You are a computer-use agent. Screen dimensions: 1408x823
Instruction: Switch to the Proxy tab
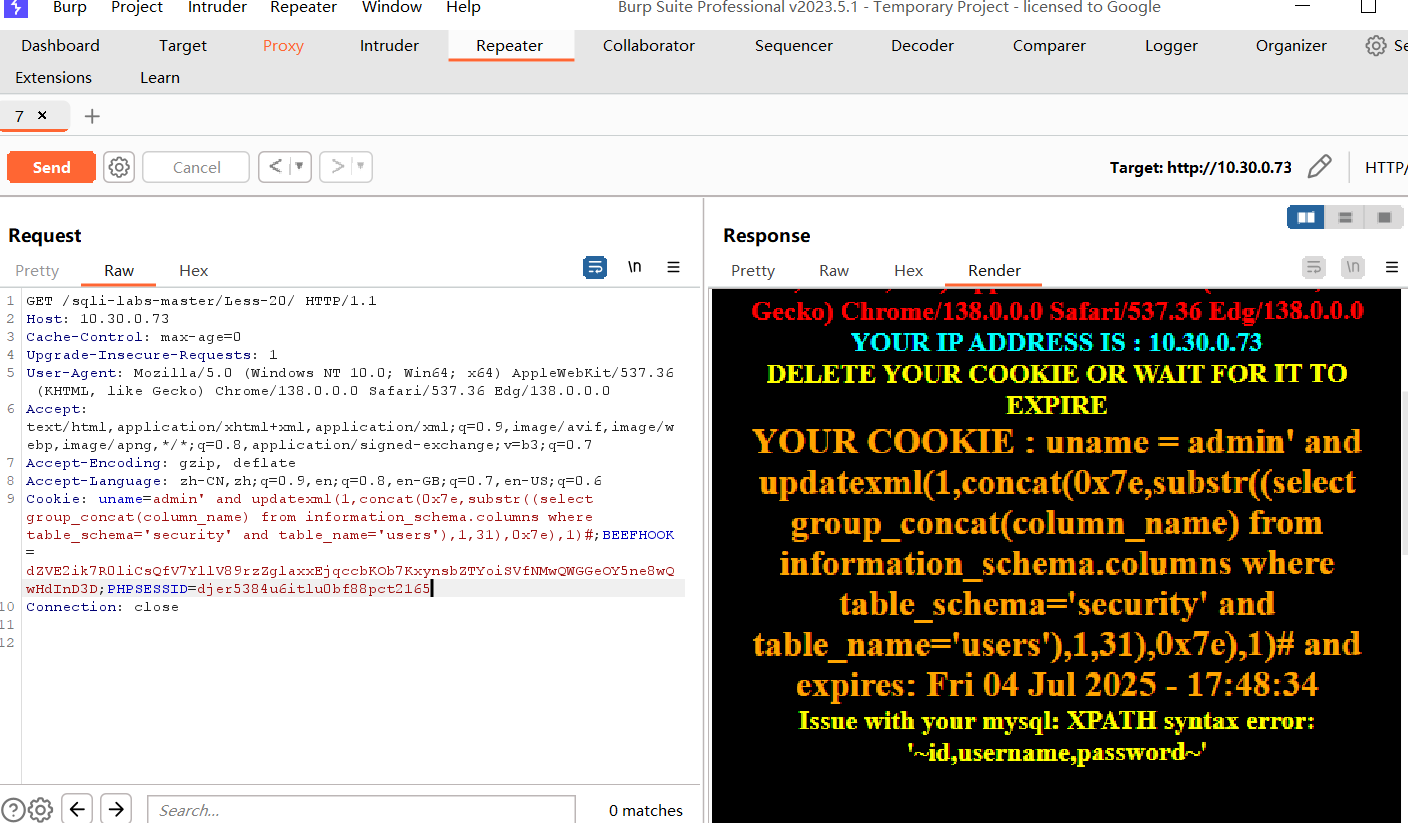(283, 46)
